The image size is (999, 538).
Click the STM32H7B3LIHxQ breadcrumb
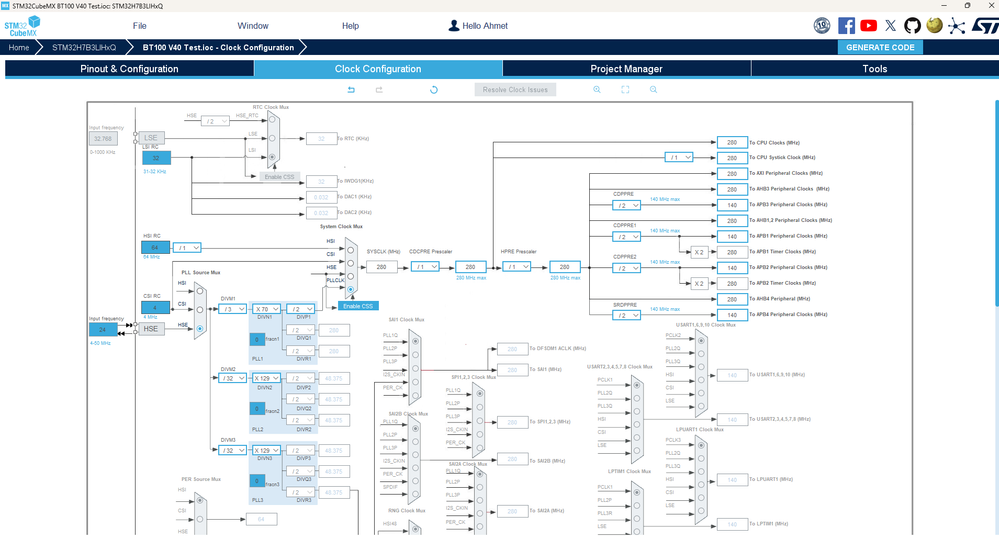[84, 47]
